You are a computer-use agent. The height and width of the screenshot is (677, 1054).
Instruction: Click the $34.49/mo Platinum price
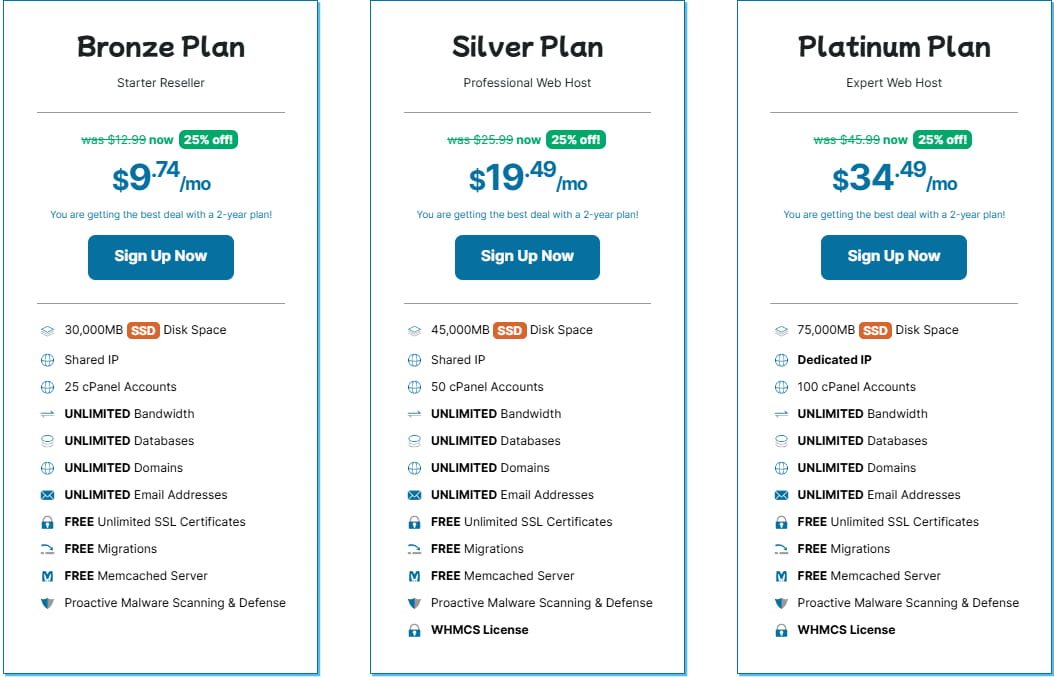894,179
